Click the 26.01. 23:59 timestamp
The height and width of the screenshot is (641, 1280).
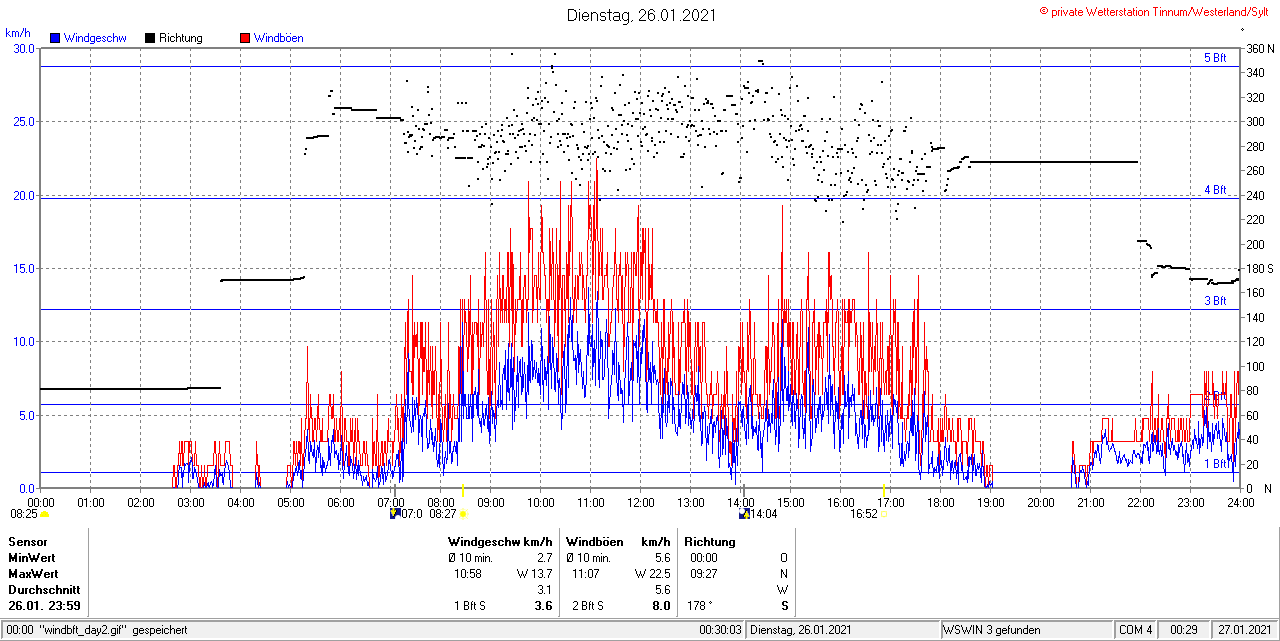tap(44, 606)
